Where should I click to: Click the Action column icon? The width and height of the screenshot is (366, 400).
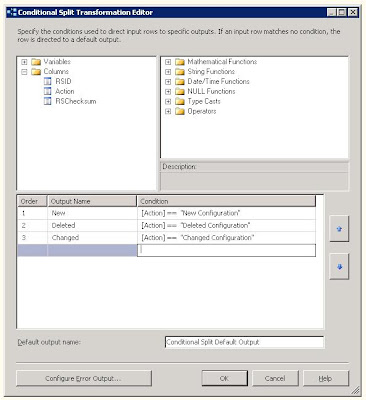pos(48,91)
